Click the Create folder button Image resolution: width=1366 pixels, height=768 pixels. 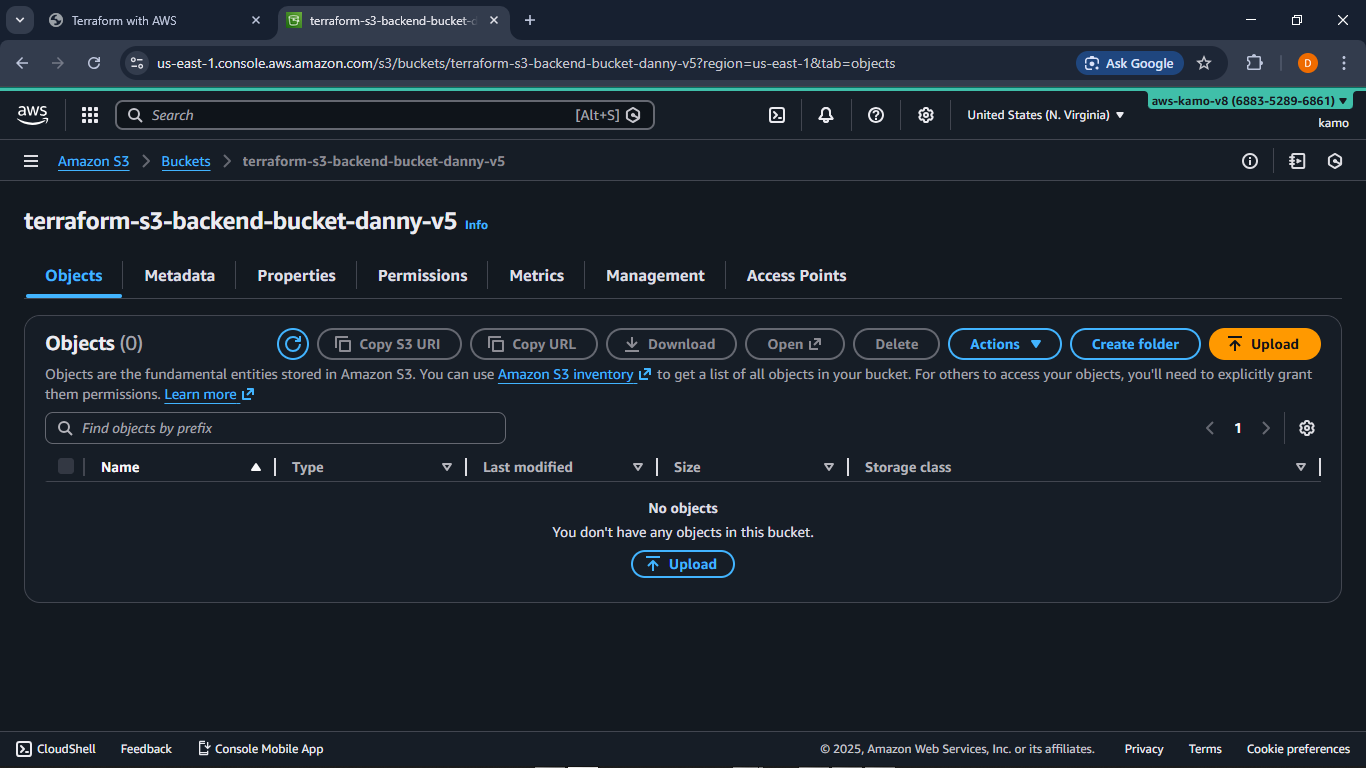pos(1135,344)
